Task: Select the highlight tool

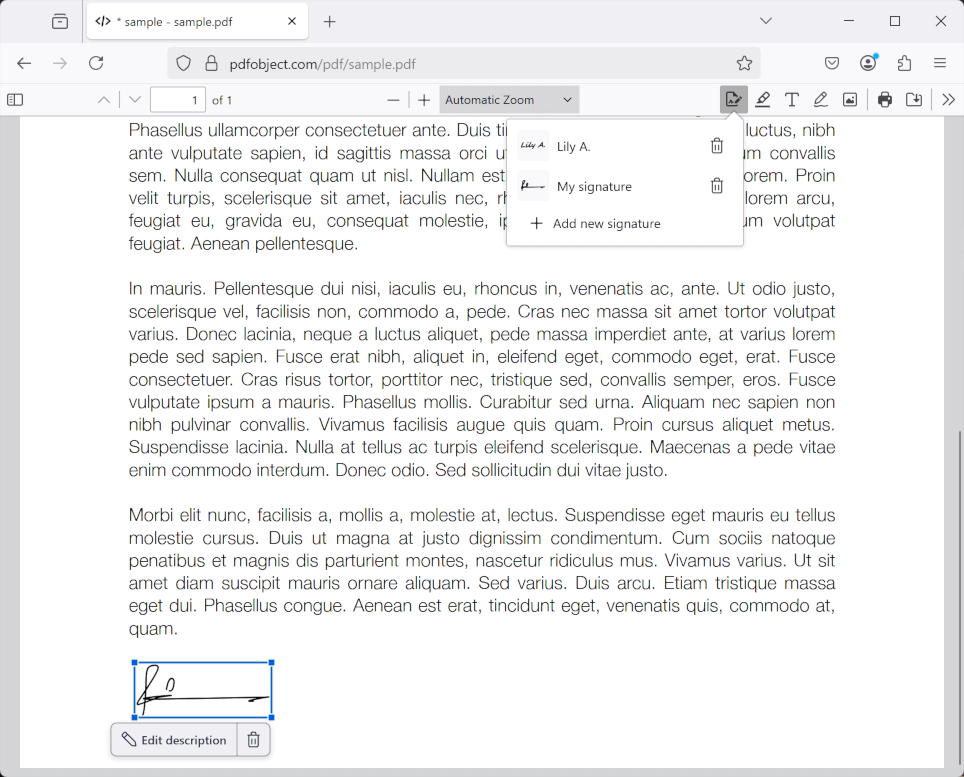Action: point(763,100)
